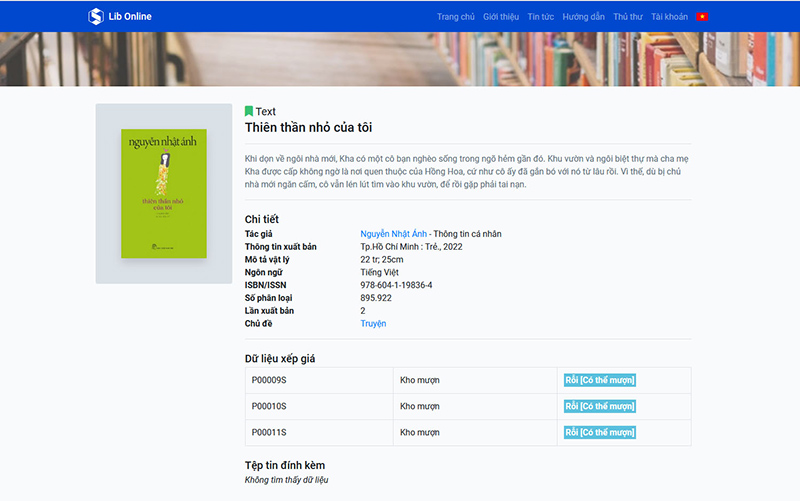Screen dimensions: 800x501
Task: Click the ISBN number 978-604-1-19836-4
Action: click(x=396, y=285)
